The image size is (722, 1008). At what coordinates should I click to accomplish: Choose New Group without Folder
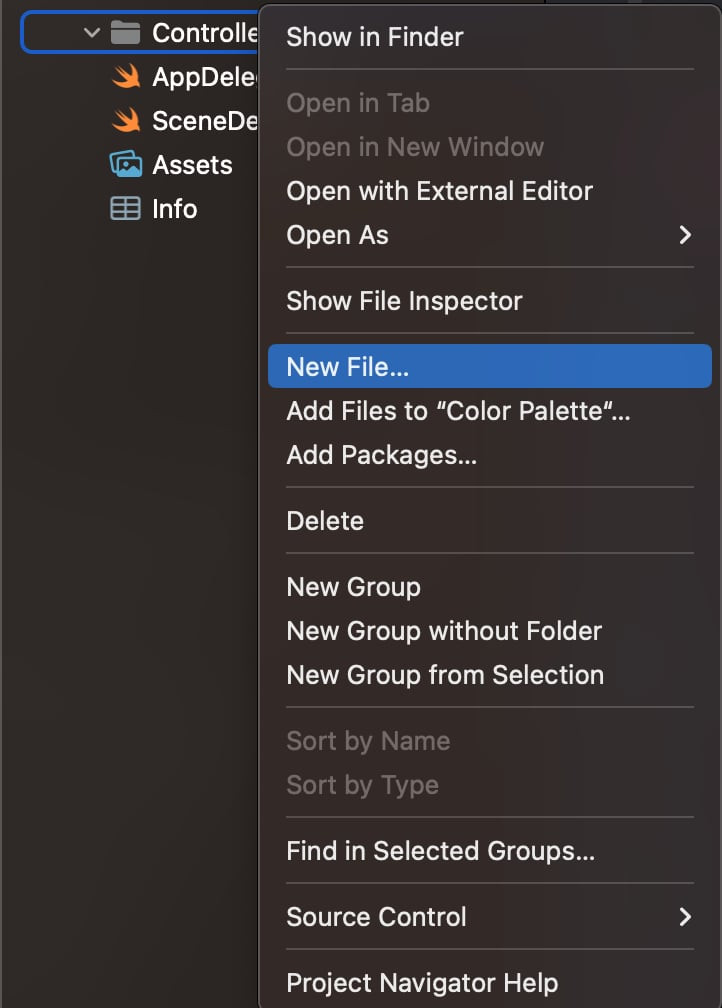tap(444, 631)
